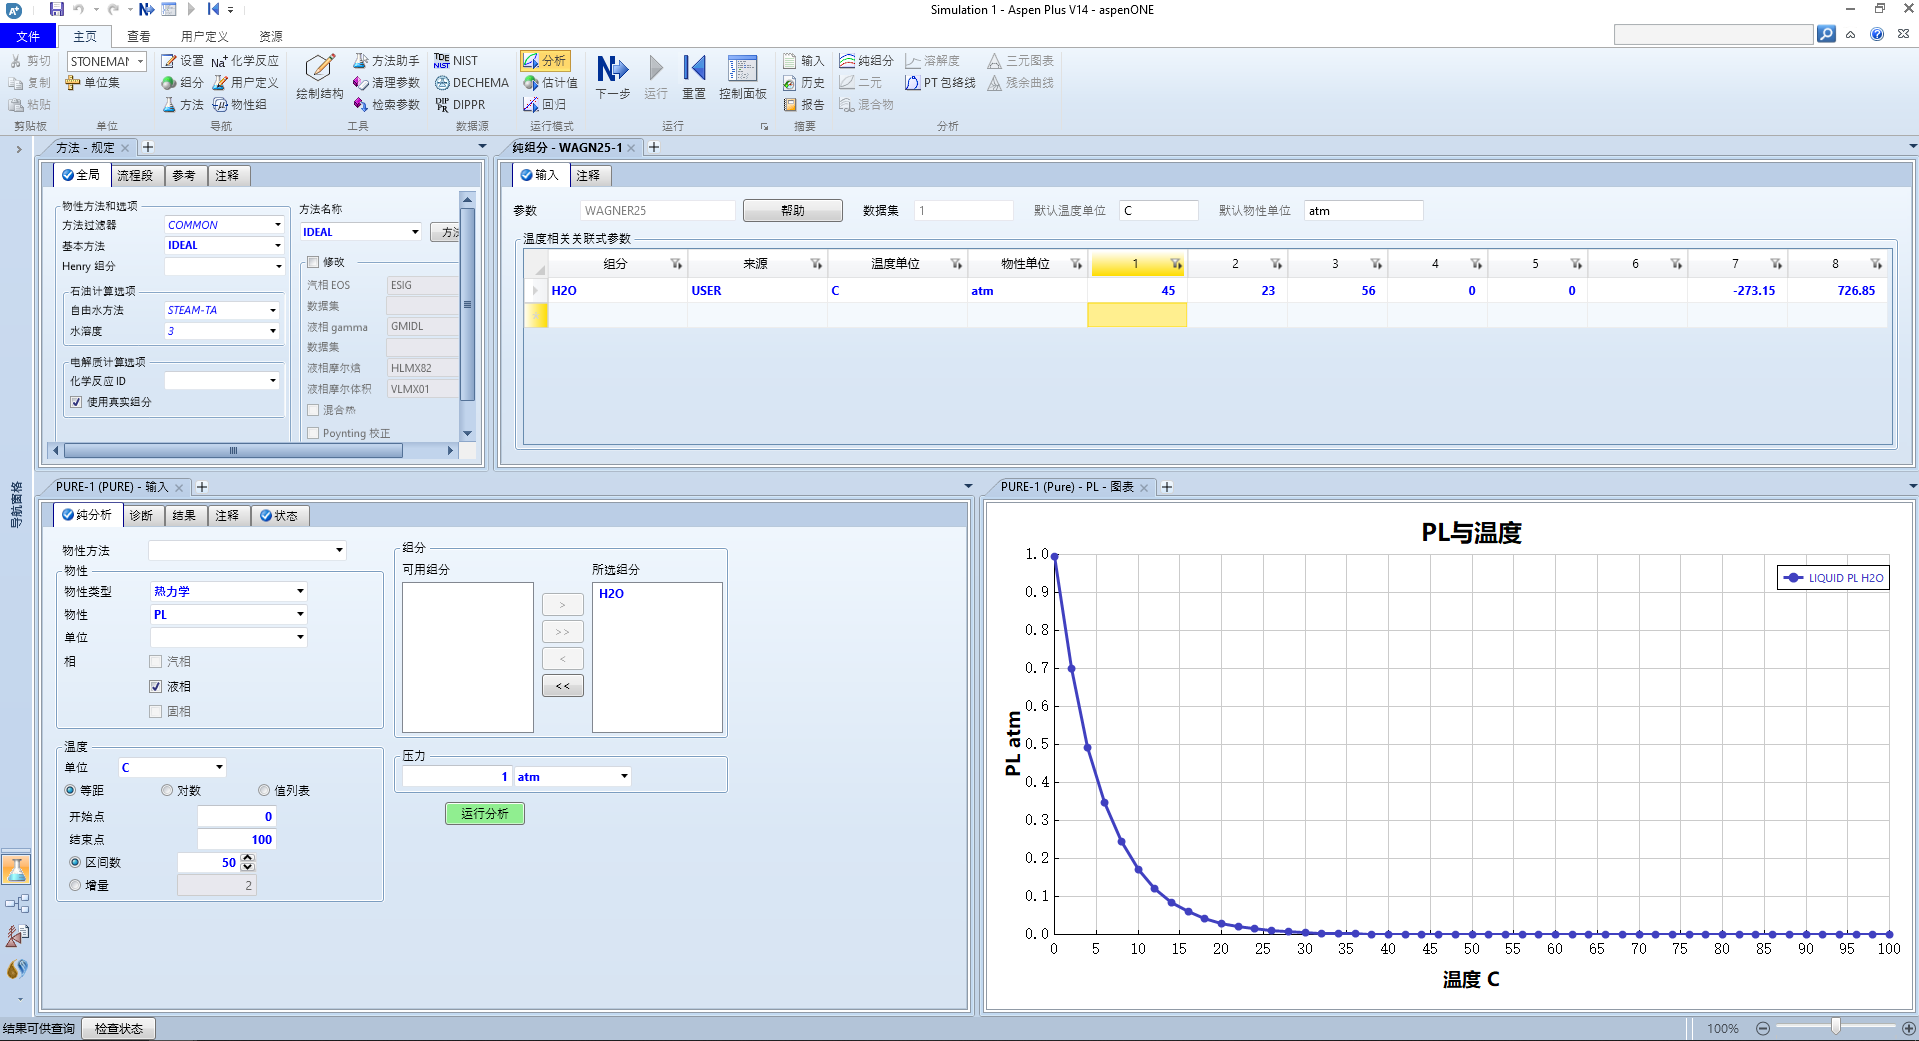The image size is (1919, 1041).
Task: Click 单位集 (Unit Sets) icon
Action: pos(93,83)
